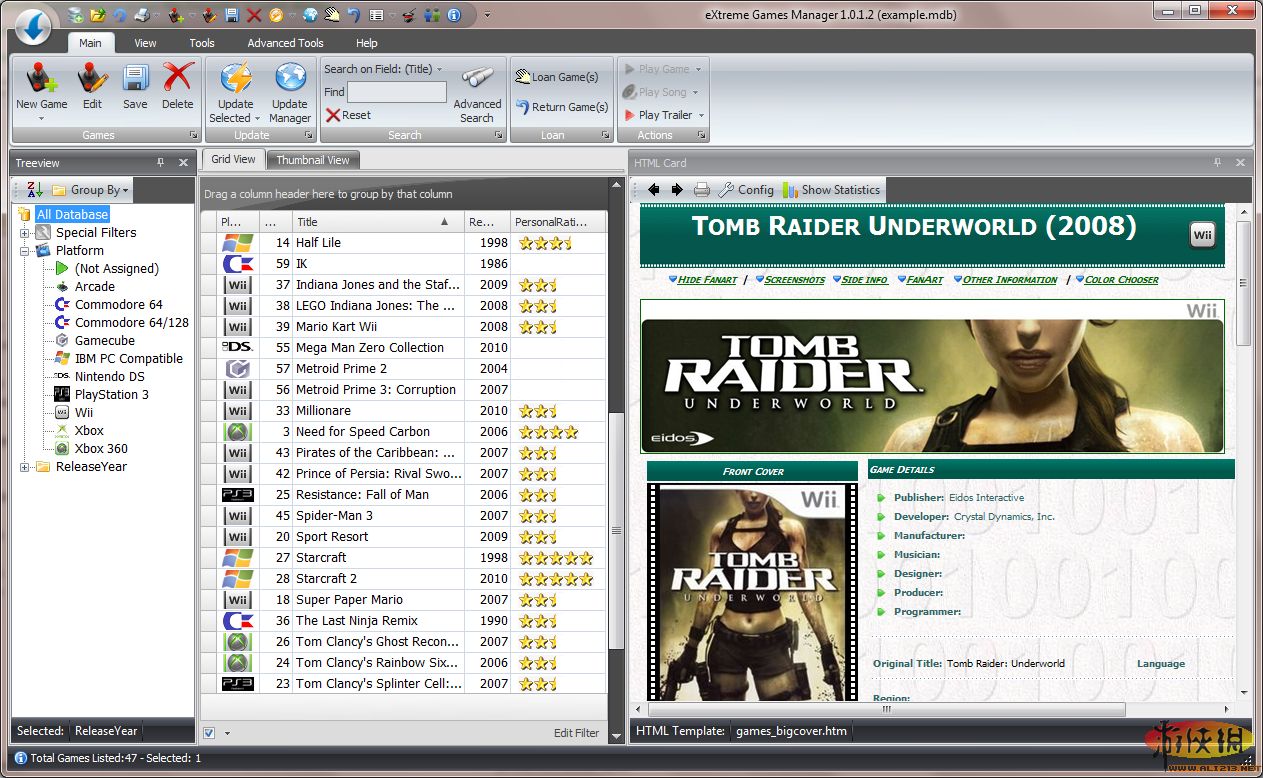
Task: Click Show Statistics chart icon
Action: coord(791,190)
